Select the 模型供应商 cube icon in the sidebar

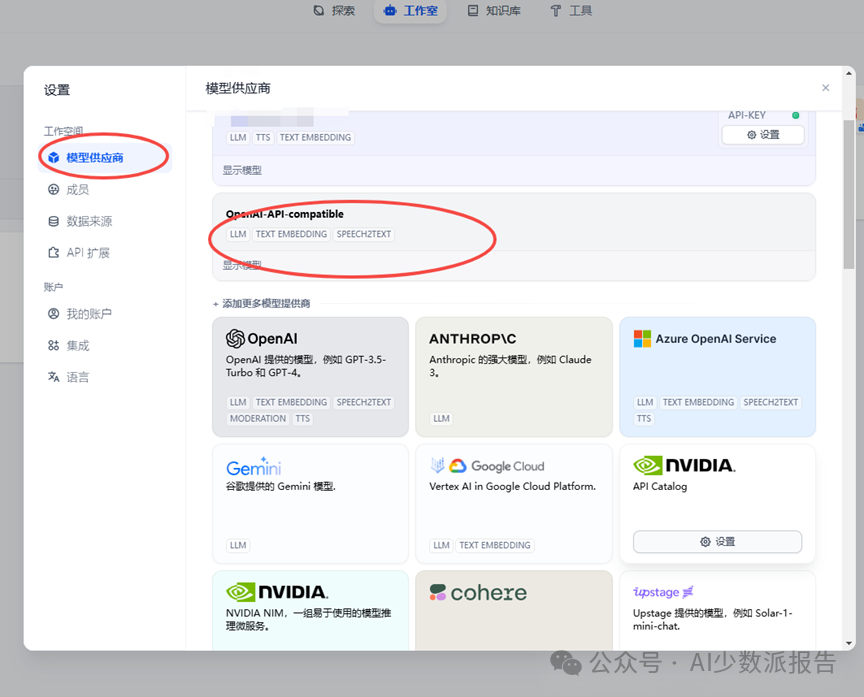[x=53, y=158]
